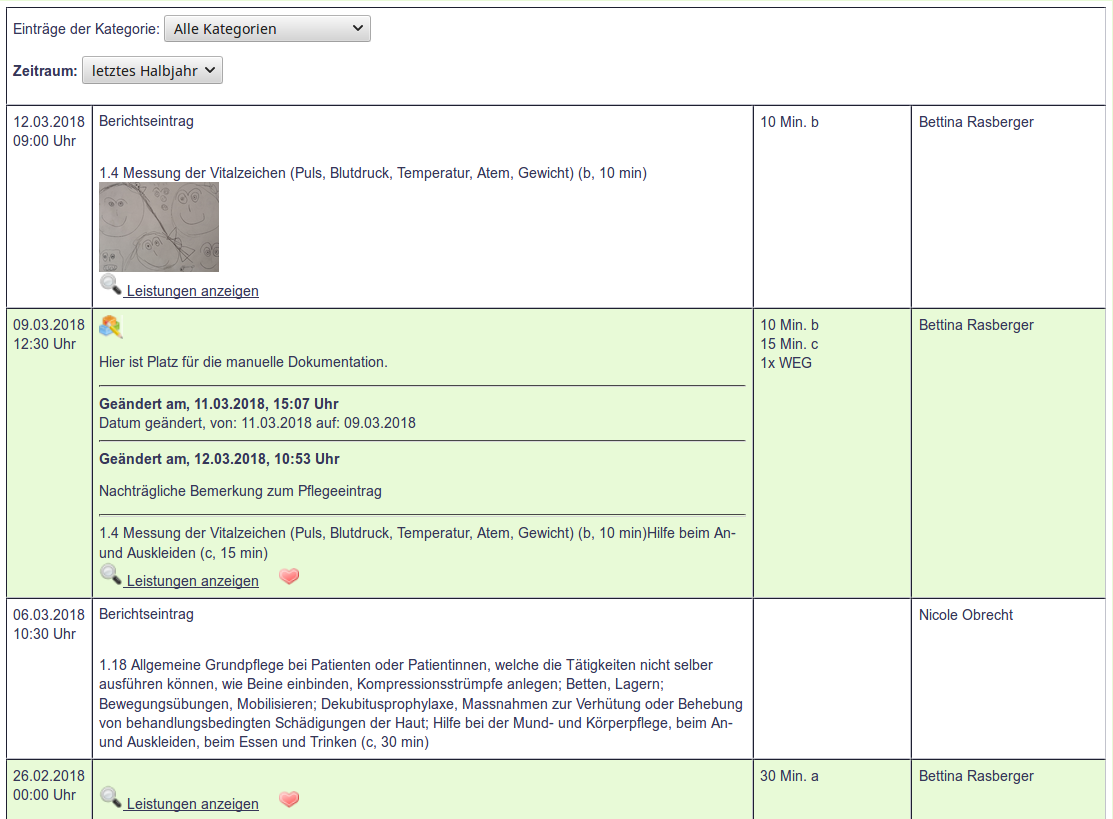
Task: Open the 'Alle Kategorien' category dropdown
Action: click(267, 29)
